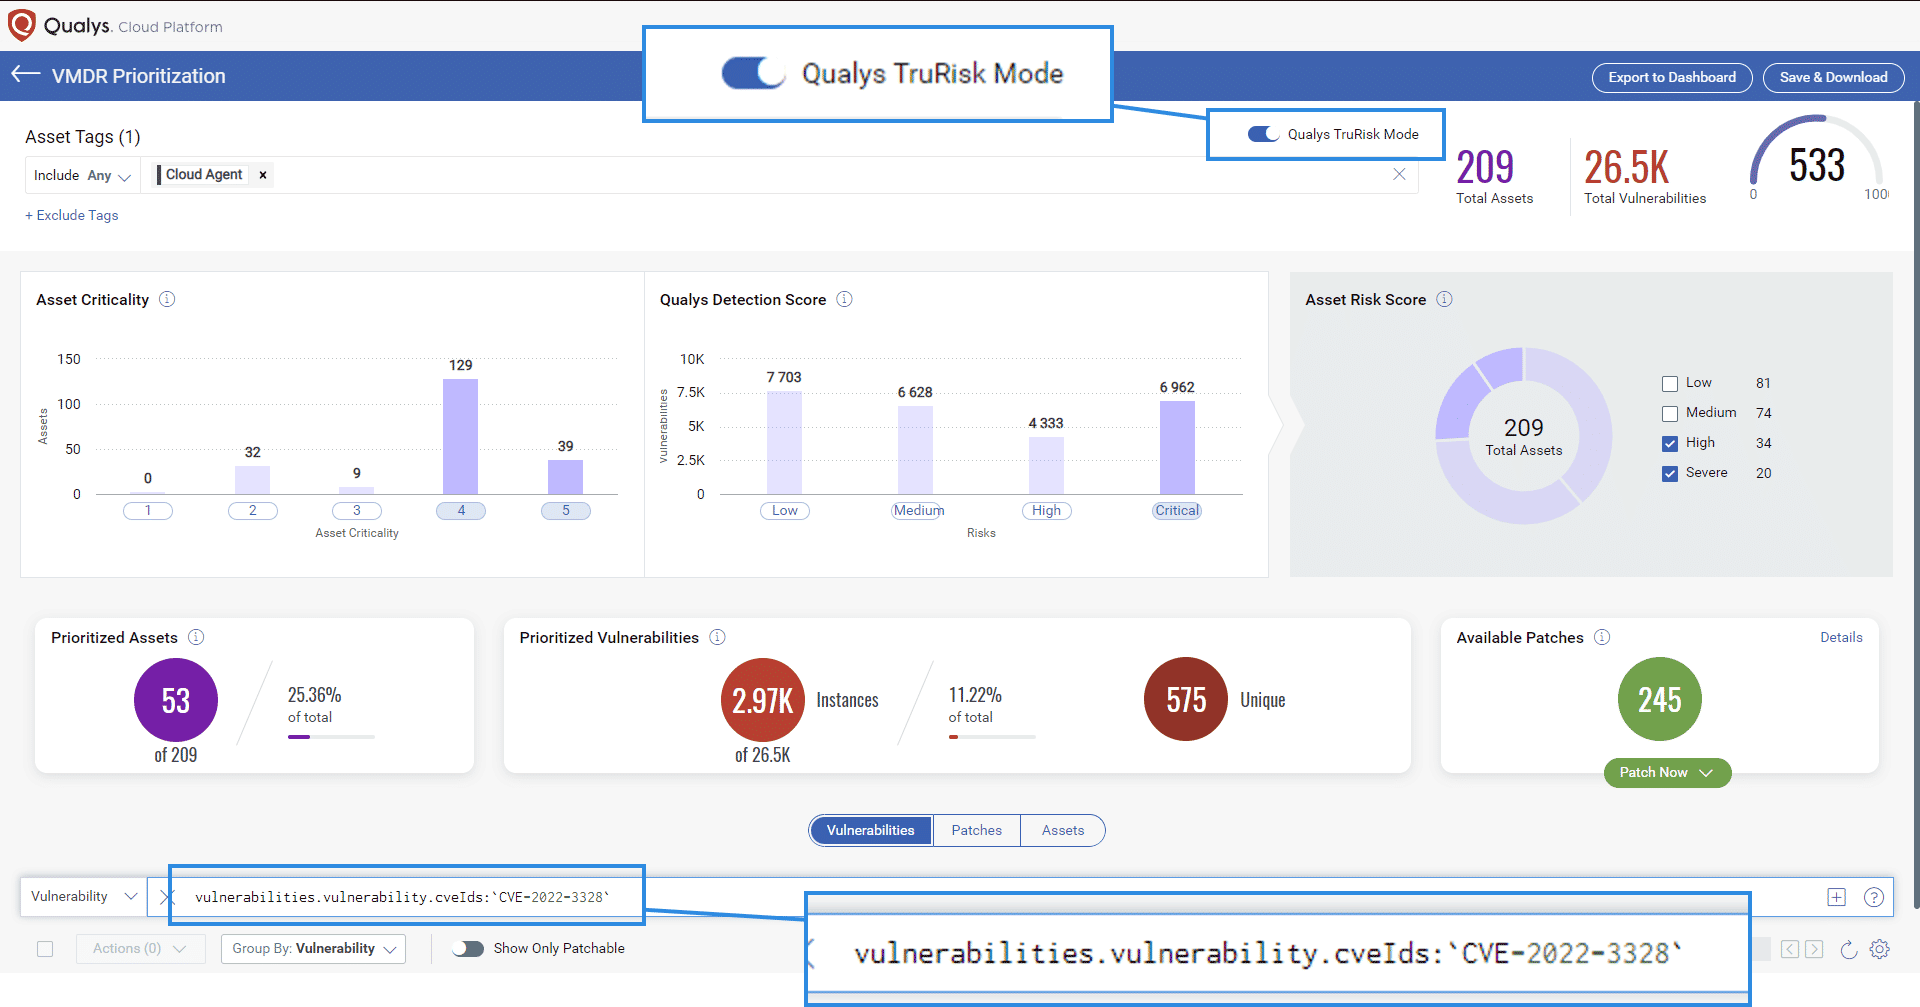Uncheck the High risk score checkbox
Image resolution: width=1920 pixels, height=1007 pixels.
click(1670, 444)
